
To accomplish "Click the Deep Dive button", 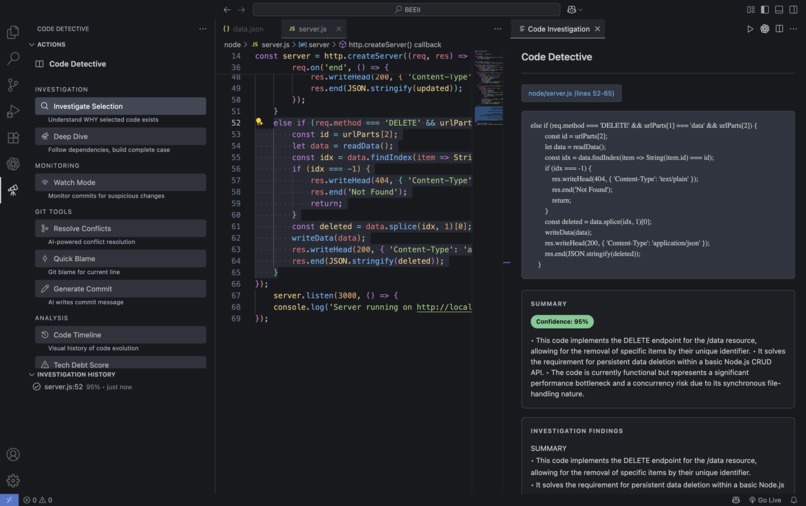I will coord(120,136).
